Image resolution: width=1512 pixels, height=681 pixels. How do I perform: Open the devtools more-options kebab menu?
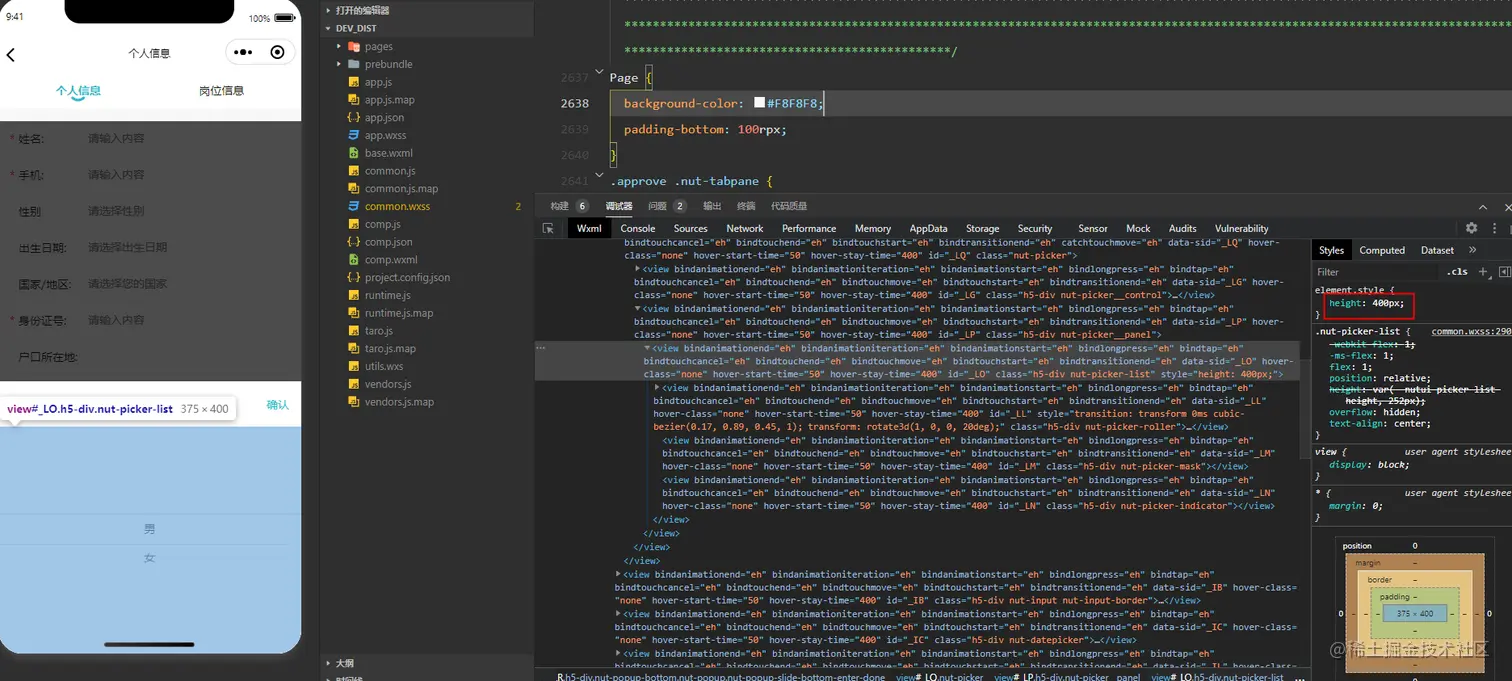pos(1495,228)
